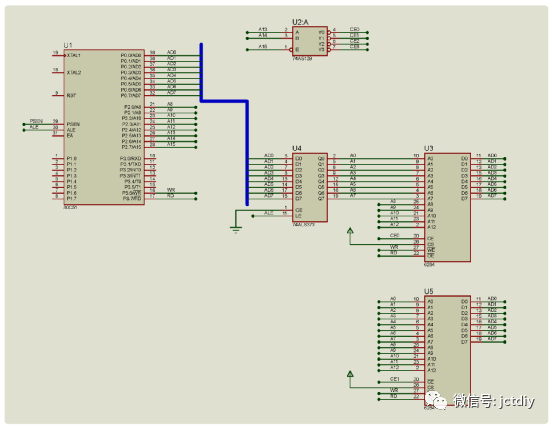Viewport: 552px width, 426px height.
Task: Select the power arrow terminal near U3
Action: click(350, 231)
